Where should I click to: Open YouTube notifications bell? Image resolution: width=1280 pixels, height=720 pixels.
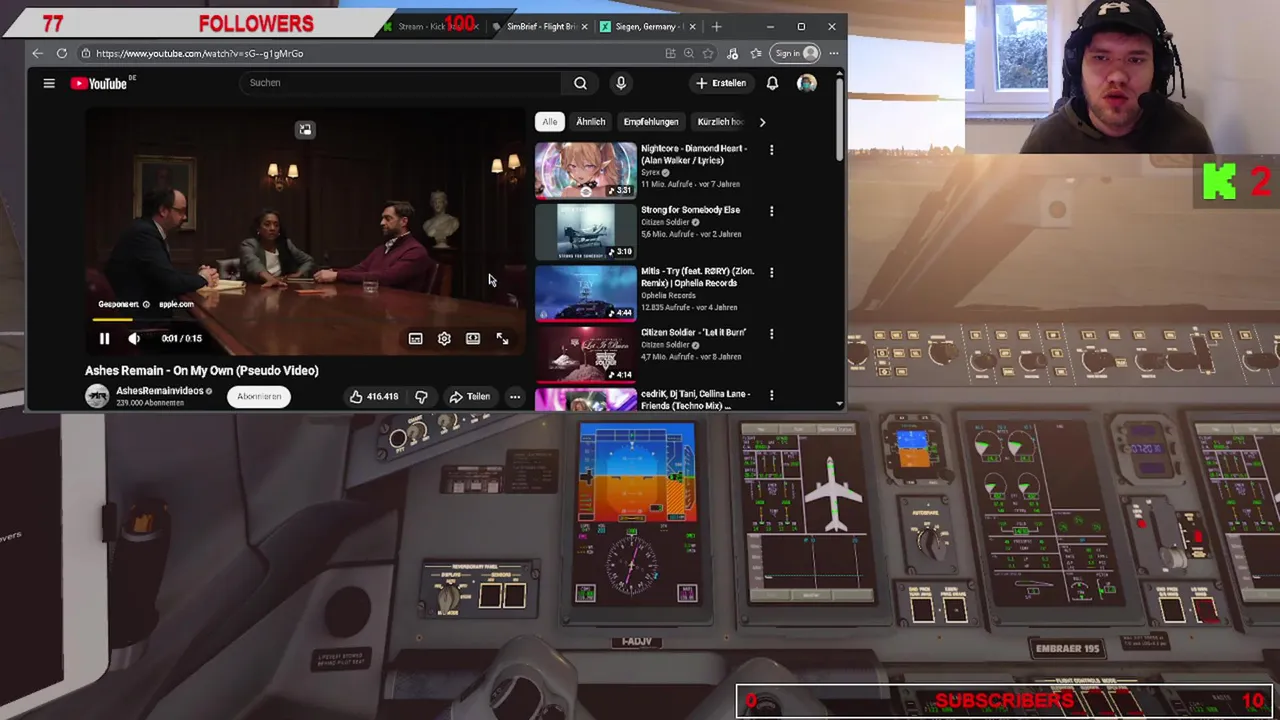[x=772, y=83]
